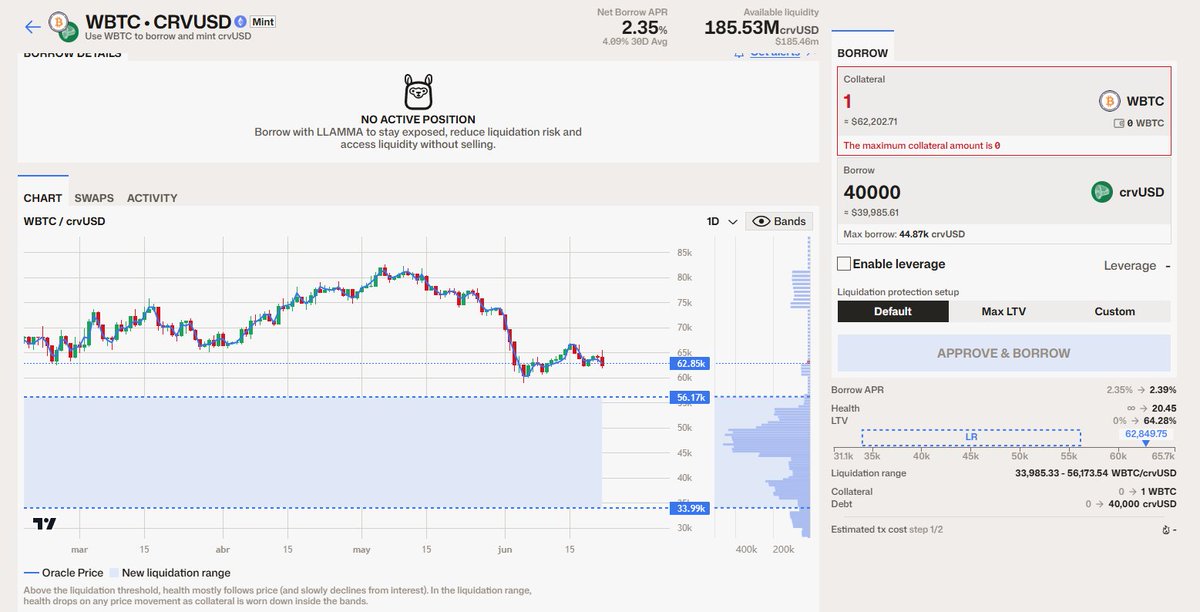Switch to the ACTIVITY tab
Image resolution: width=1200 pixels, height=612 pixels.
(152, 198)
